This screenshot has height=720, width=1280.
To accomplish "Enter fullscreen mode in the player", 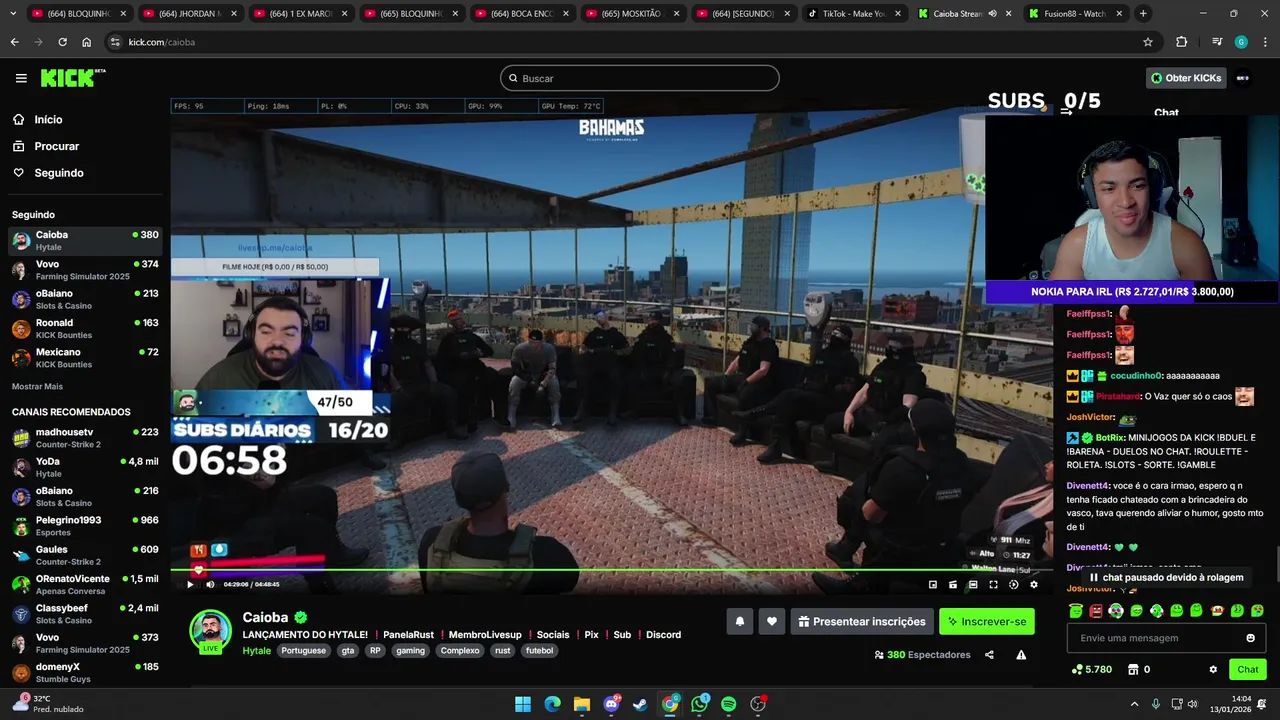I will (x=993, y=584).
